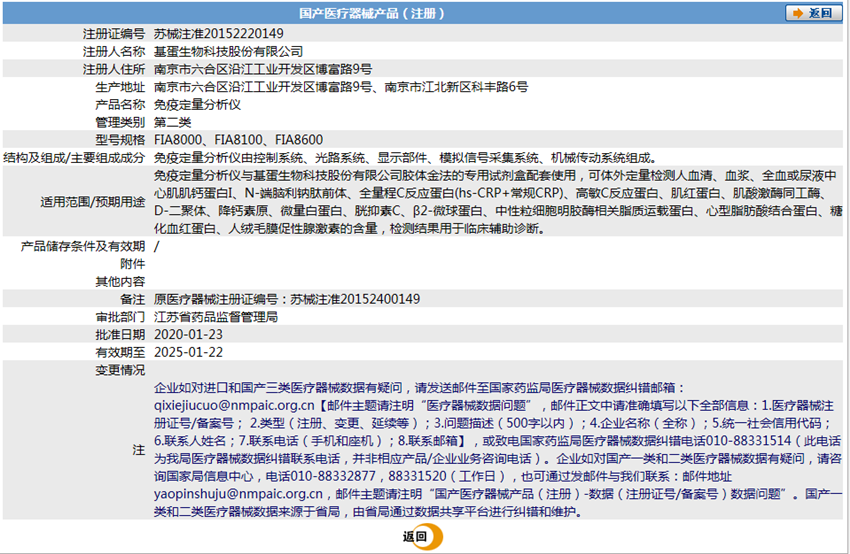Click the 备注 label

tap(133, 299)
